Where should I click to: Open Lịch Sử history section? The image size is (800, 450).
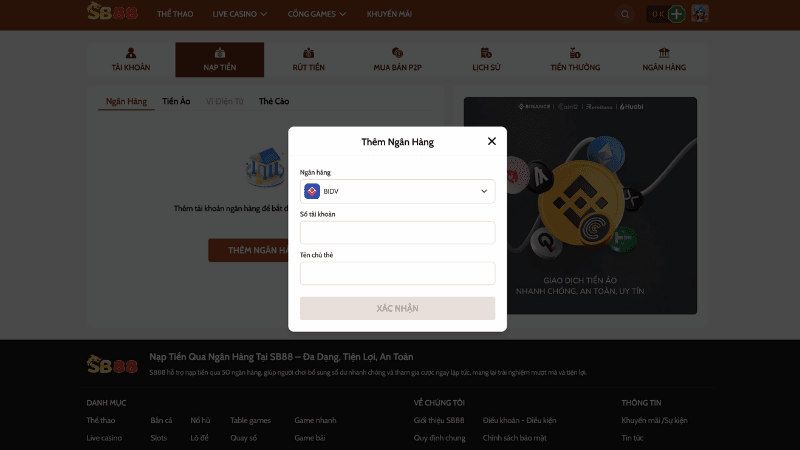click(x=486, y=60)
